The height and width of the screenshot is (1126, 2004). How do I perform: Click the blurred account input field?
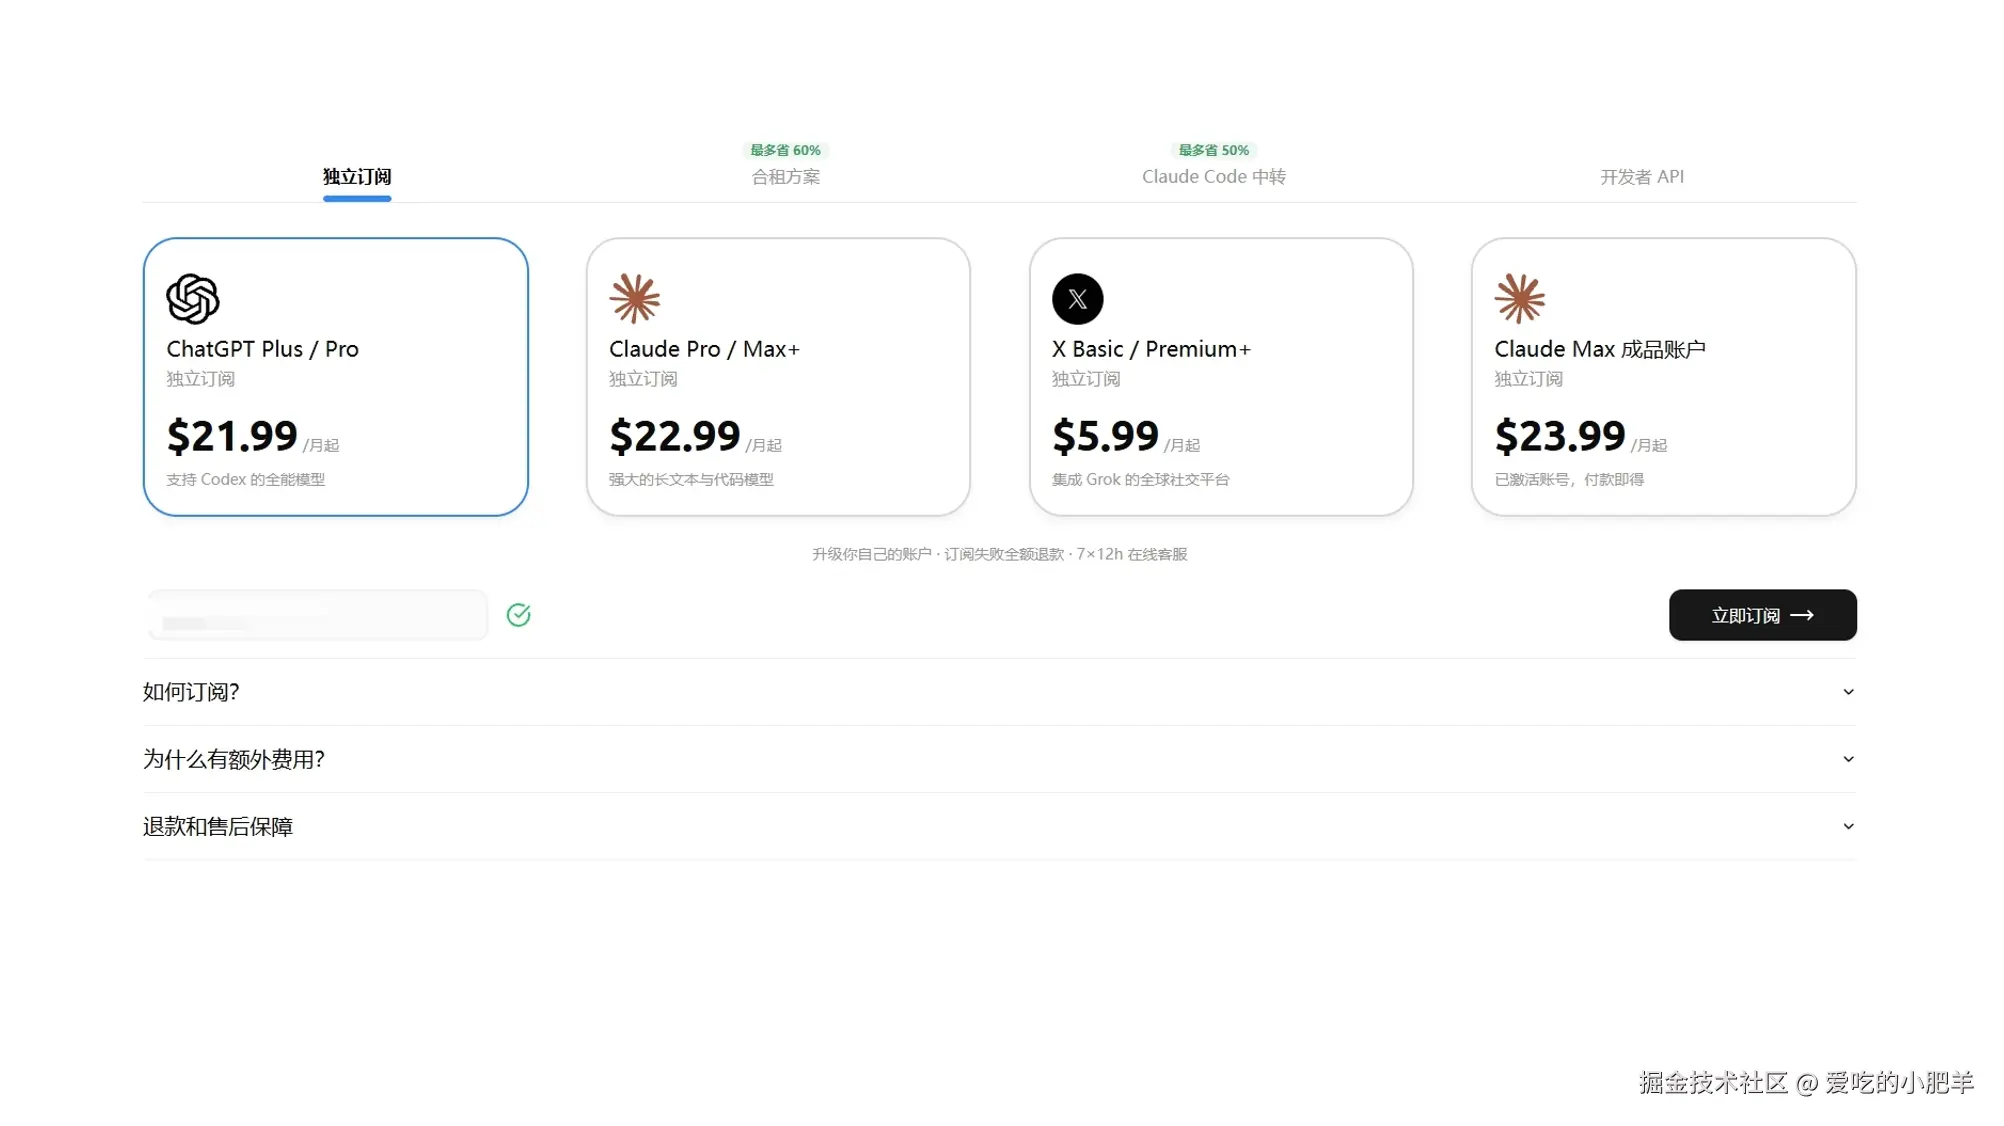point(318,615)
